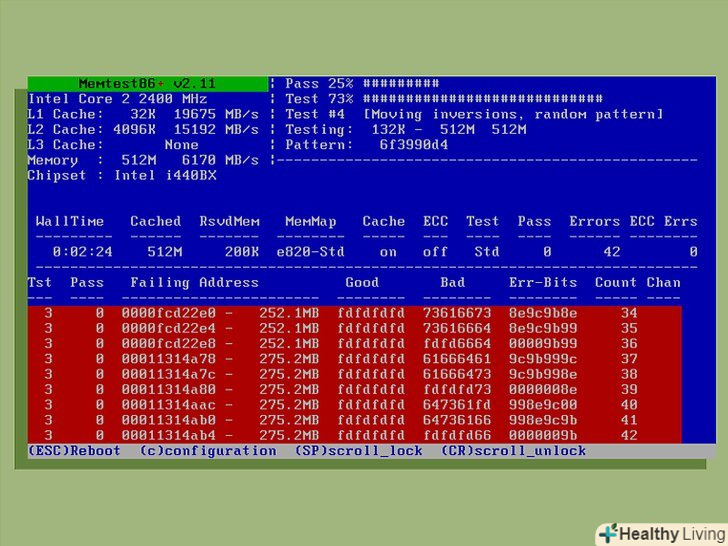Select the L2 Cache 4096K 15192 MB/s line
This screenshot has width=728, height=546.
(x=143, y=130)
